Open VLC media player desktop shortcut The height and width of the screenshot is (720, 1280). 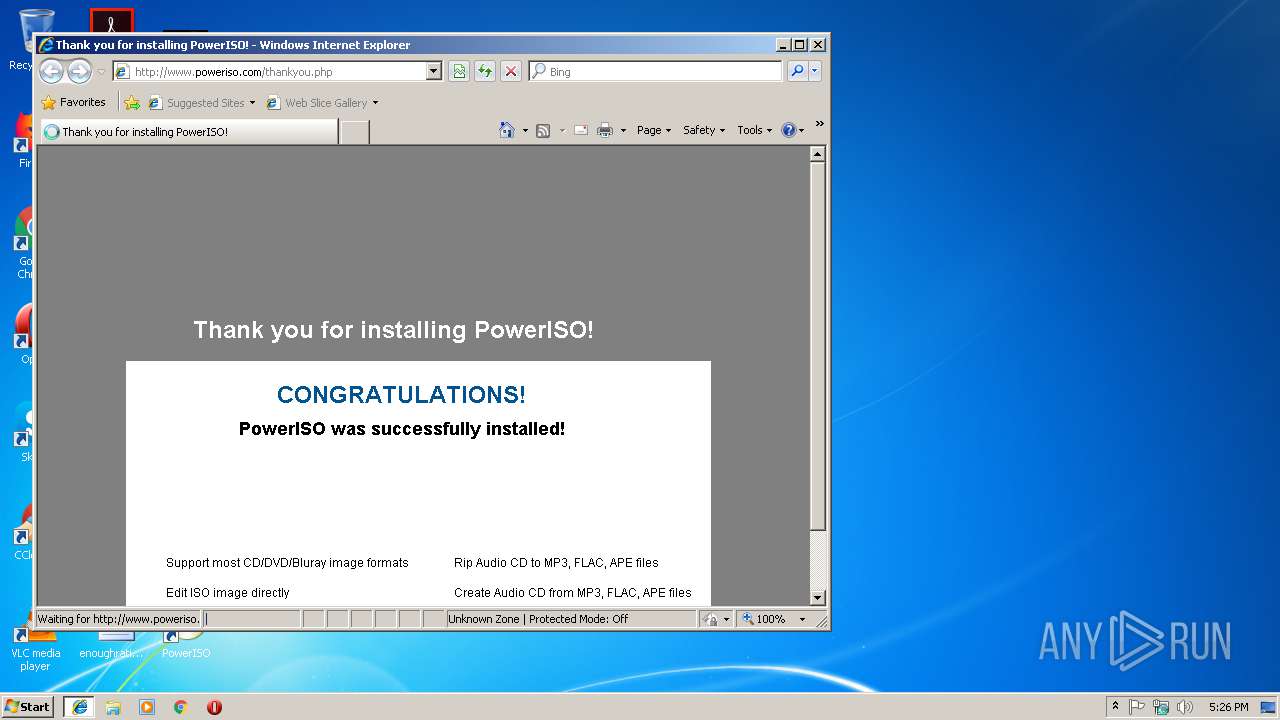[x=35, y=648]
